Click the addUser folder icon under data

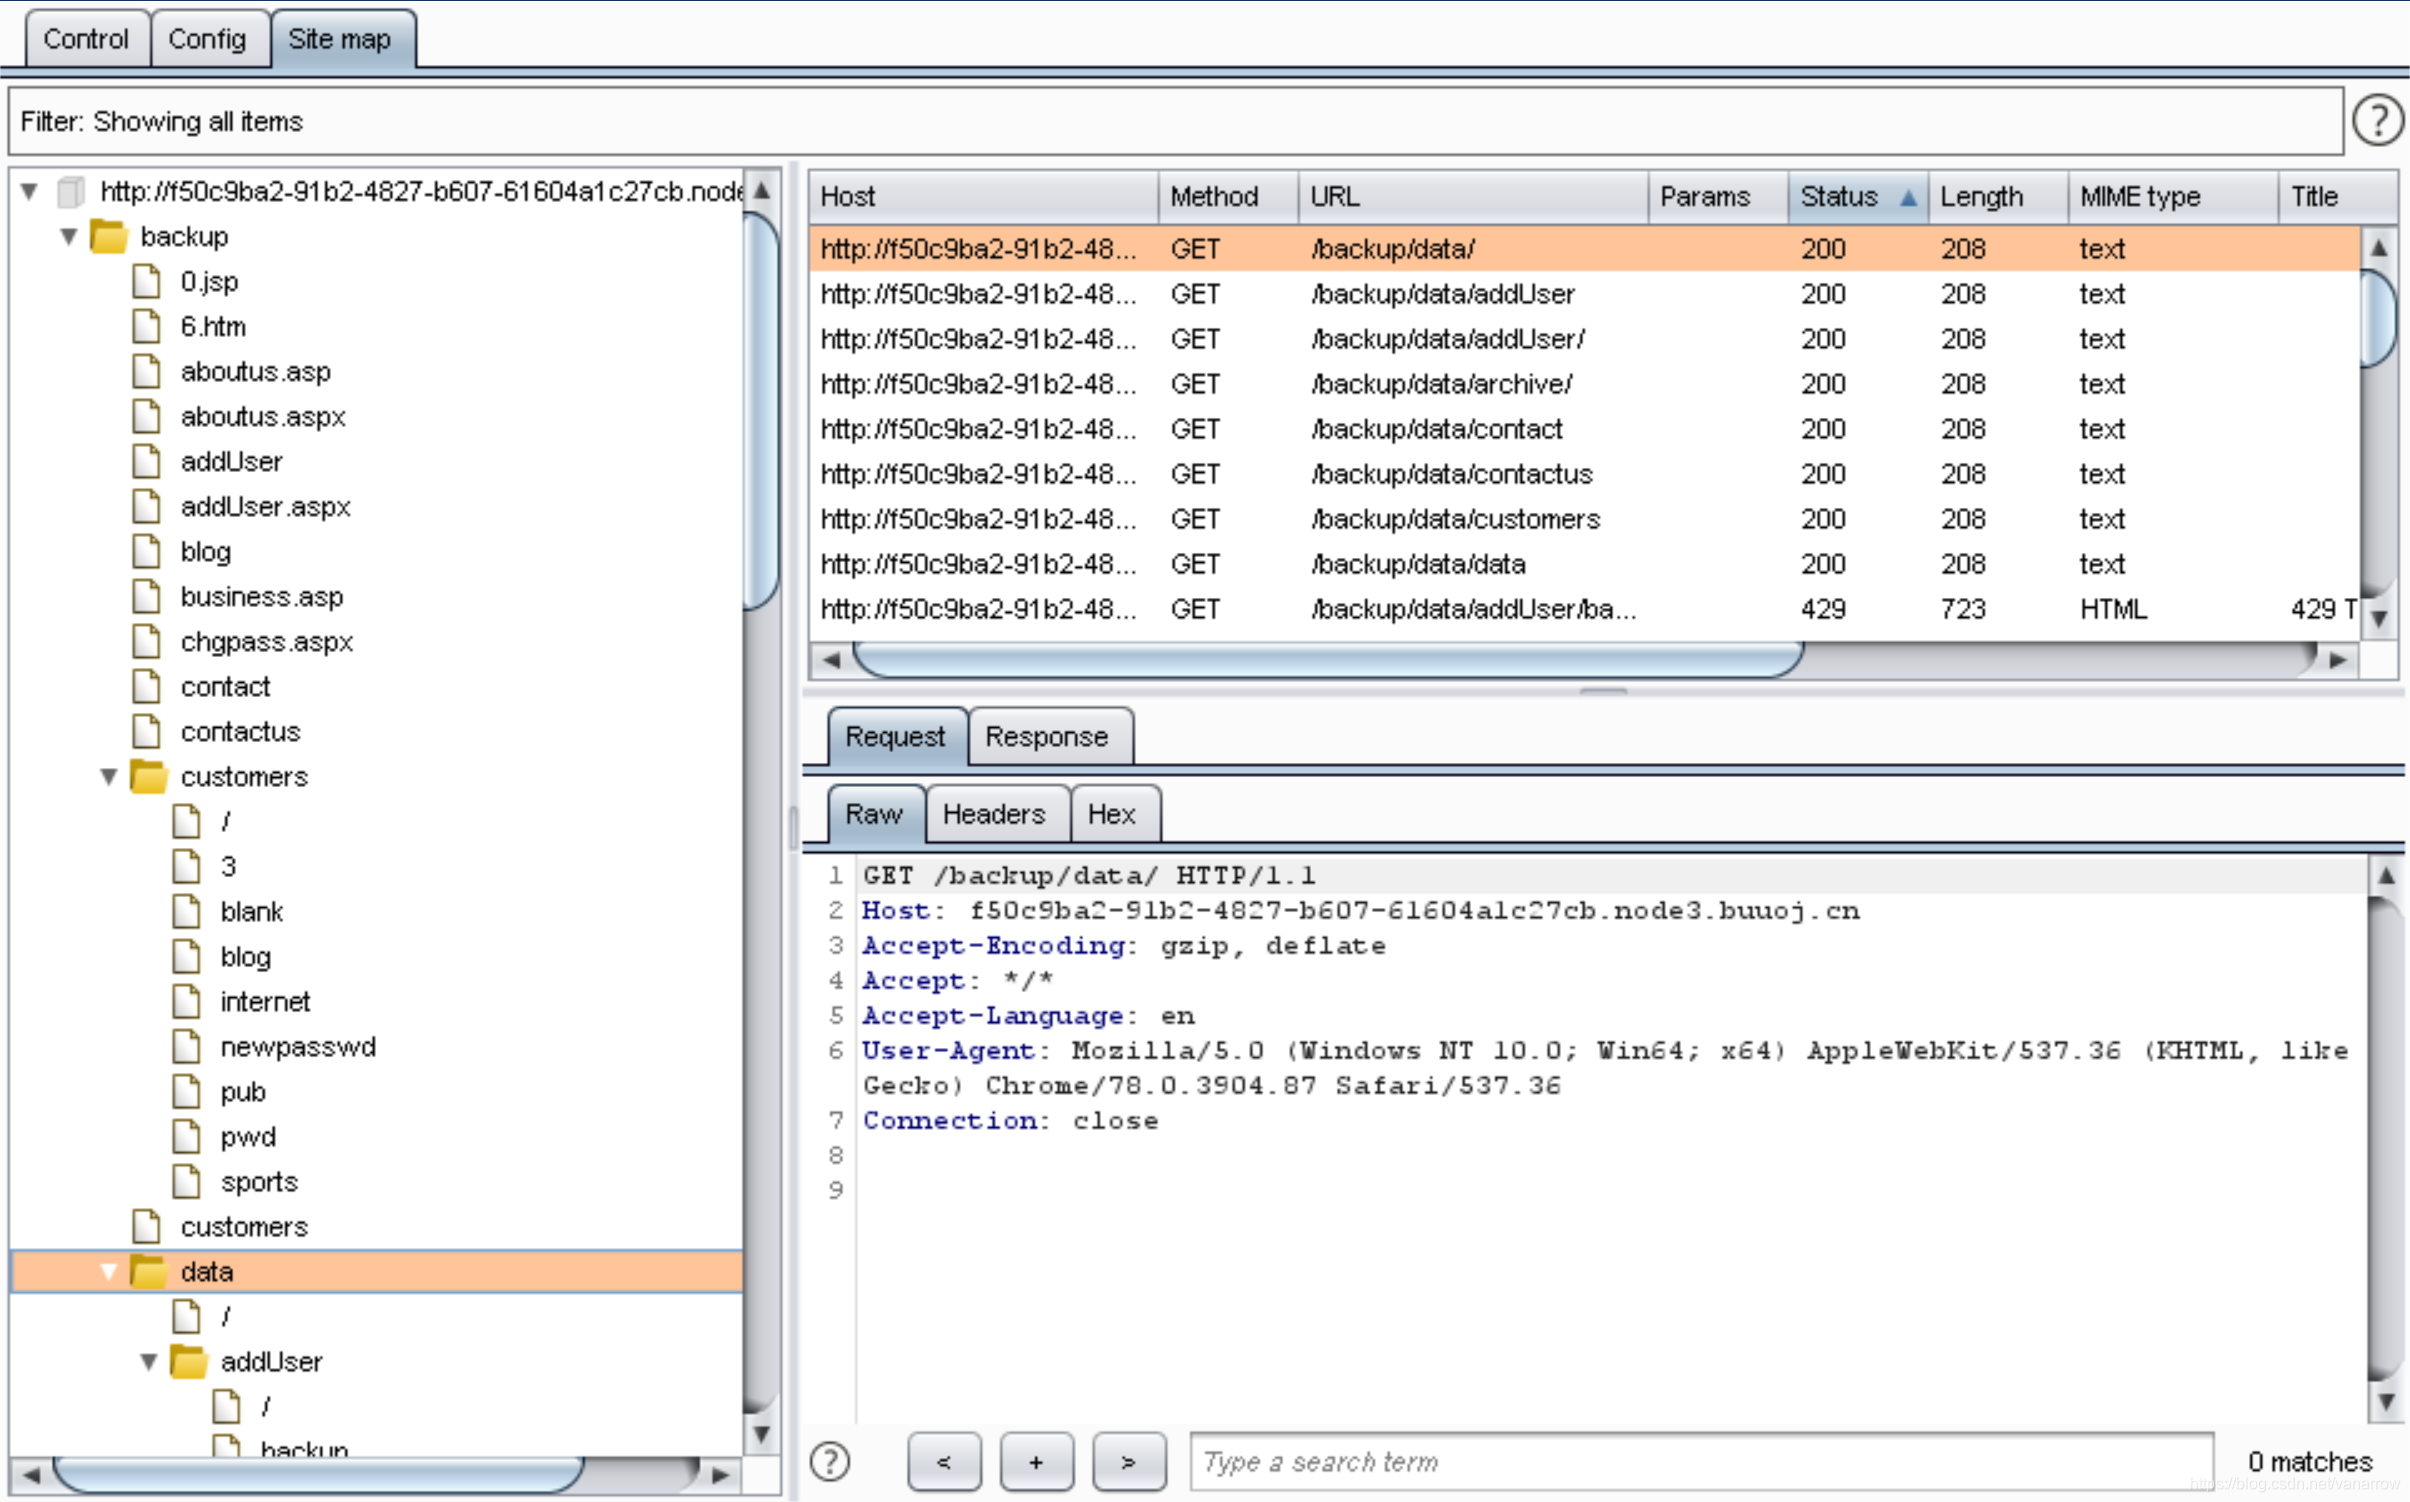pyautogui.click(x=188, y=1362)
